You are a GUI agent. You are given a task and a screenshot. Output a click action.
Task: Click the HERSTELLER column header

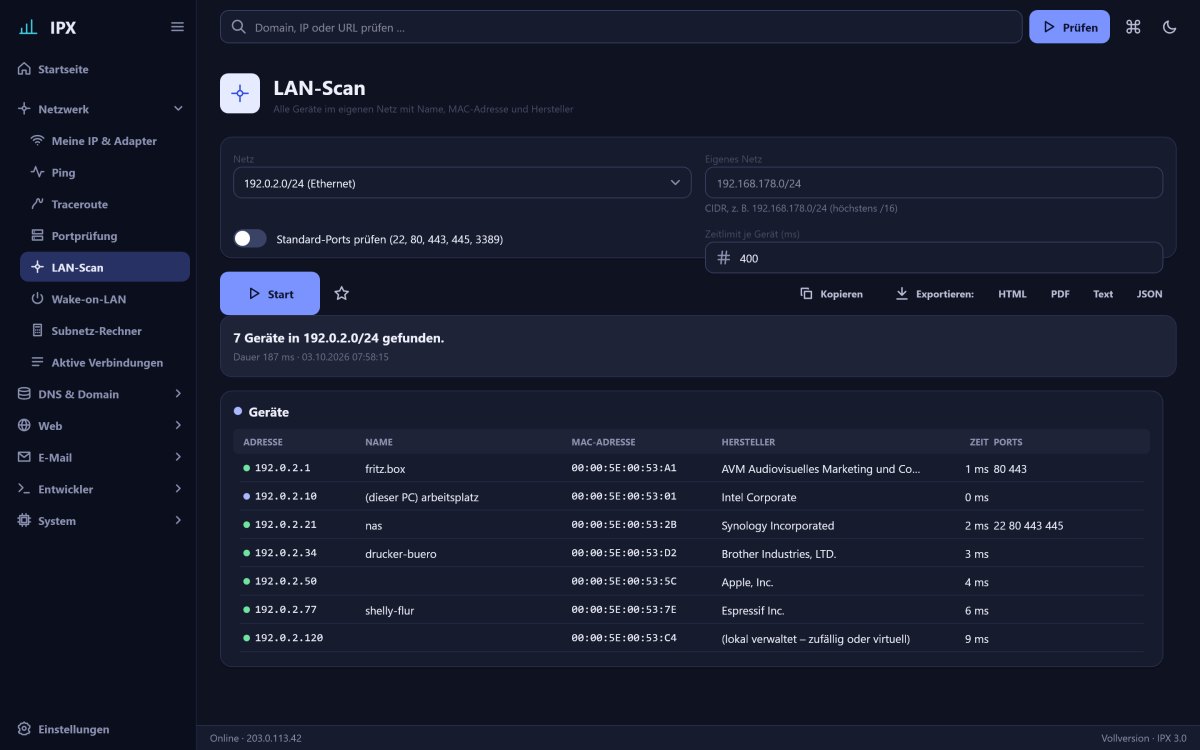pyautogui.click(x=748, y=441)
